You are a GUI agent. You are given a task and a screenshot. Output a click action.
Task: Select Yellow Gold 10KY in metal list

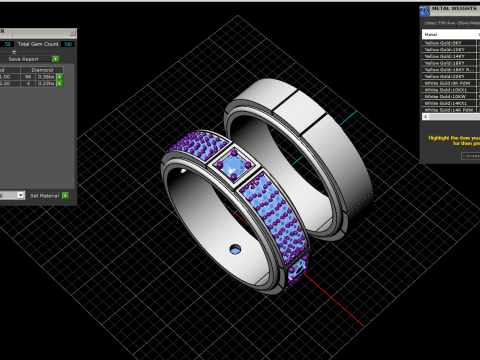click(449, 50)
